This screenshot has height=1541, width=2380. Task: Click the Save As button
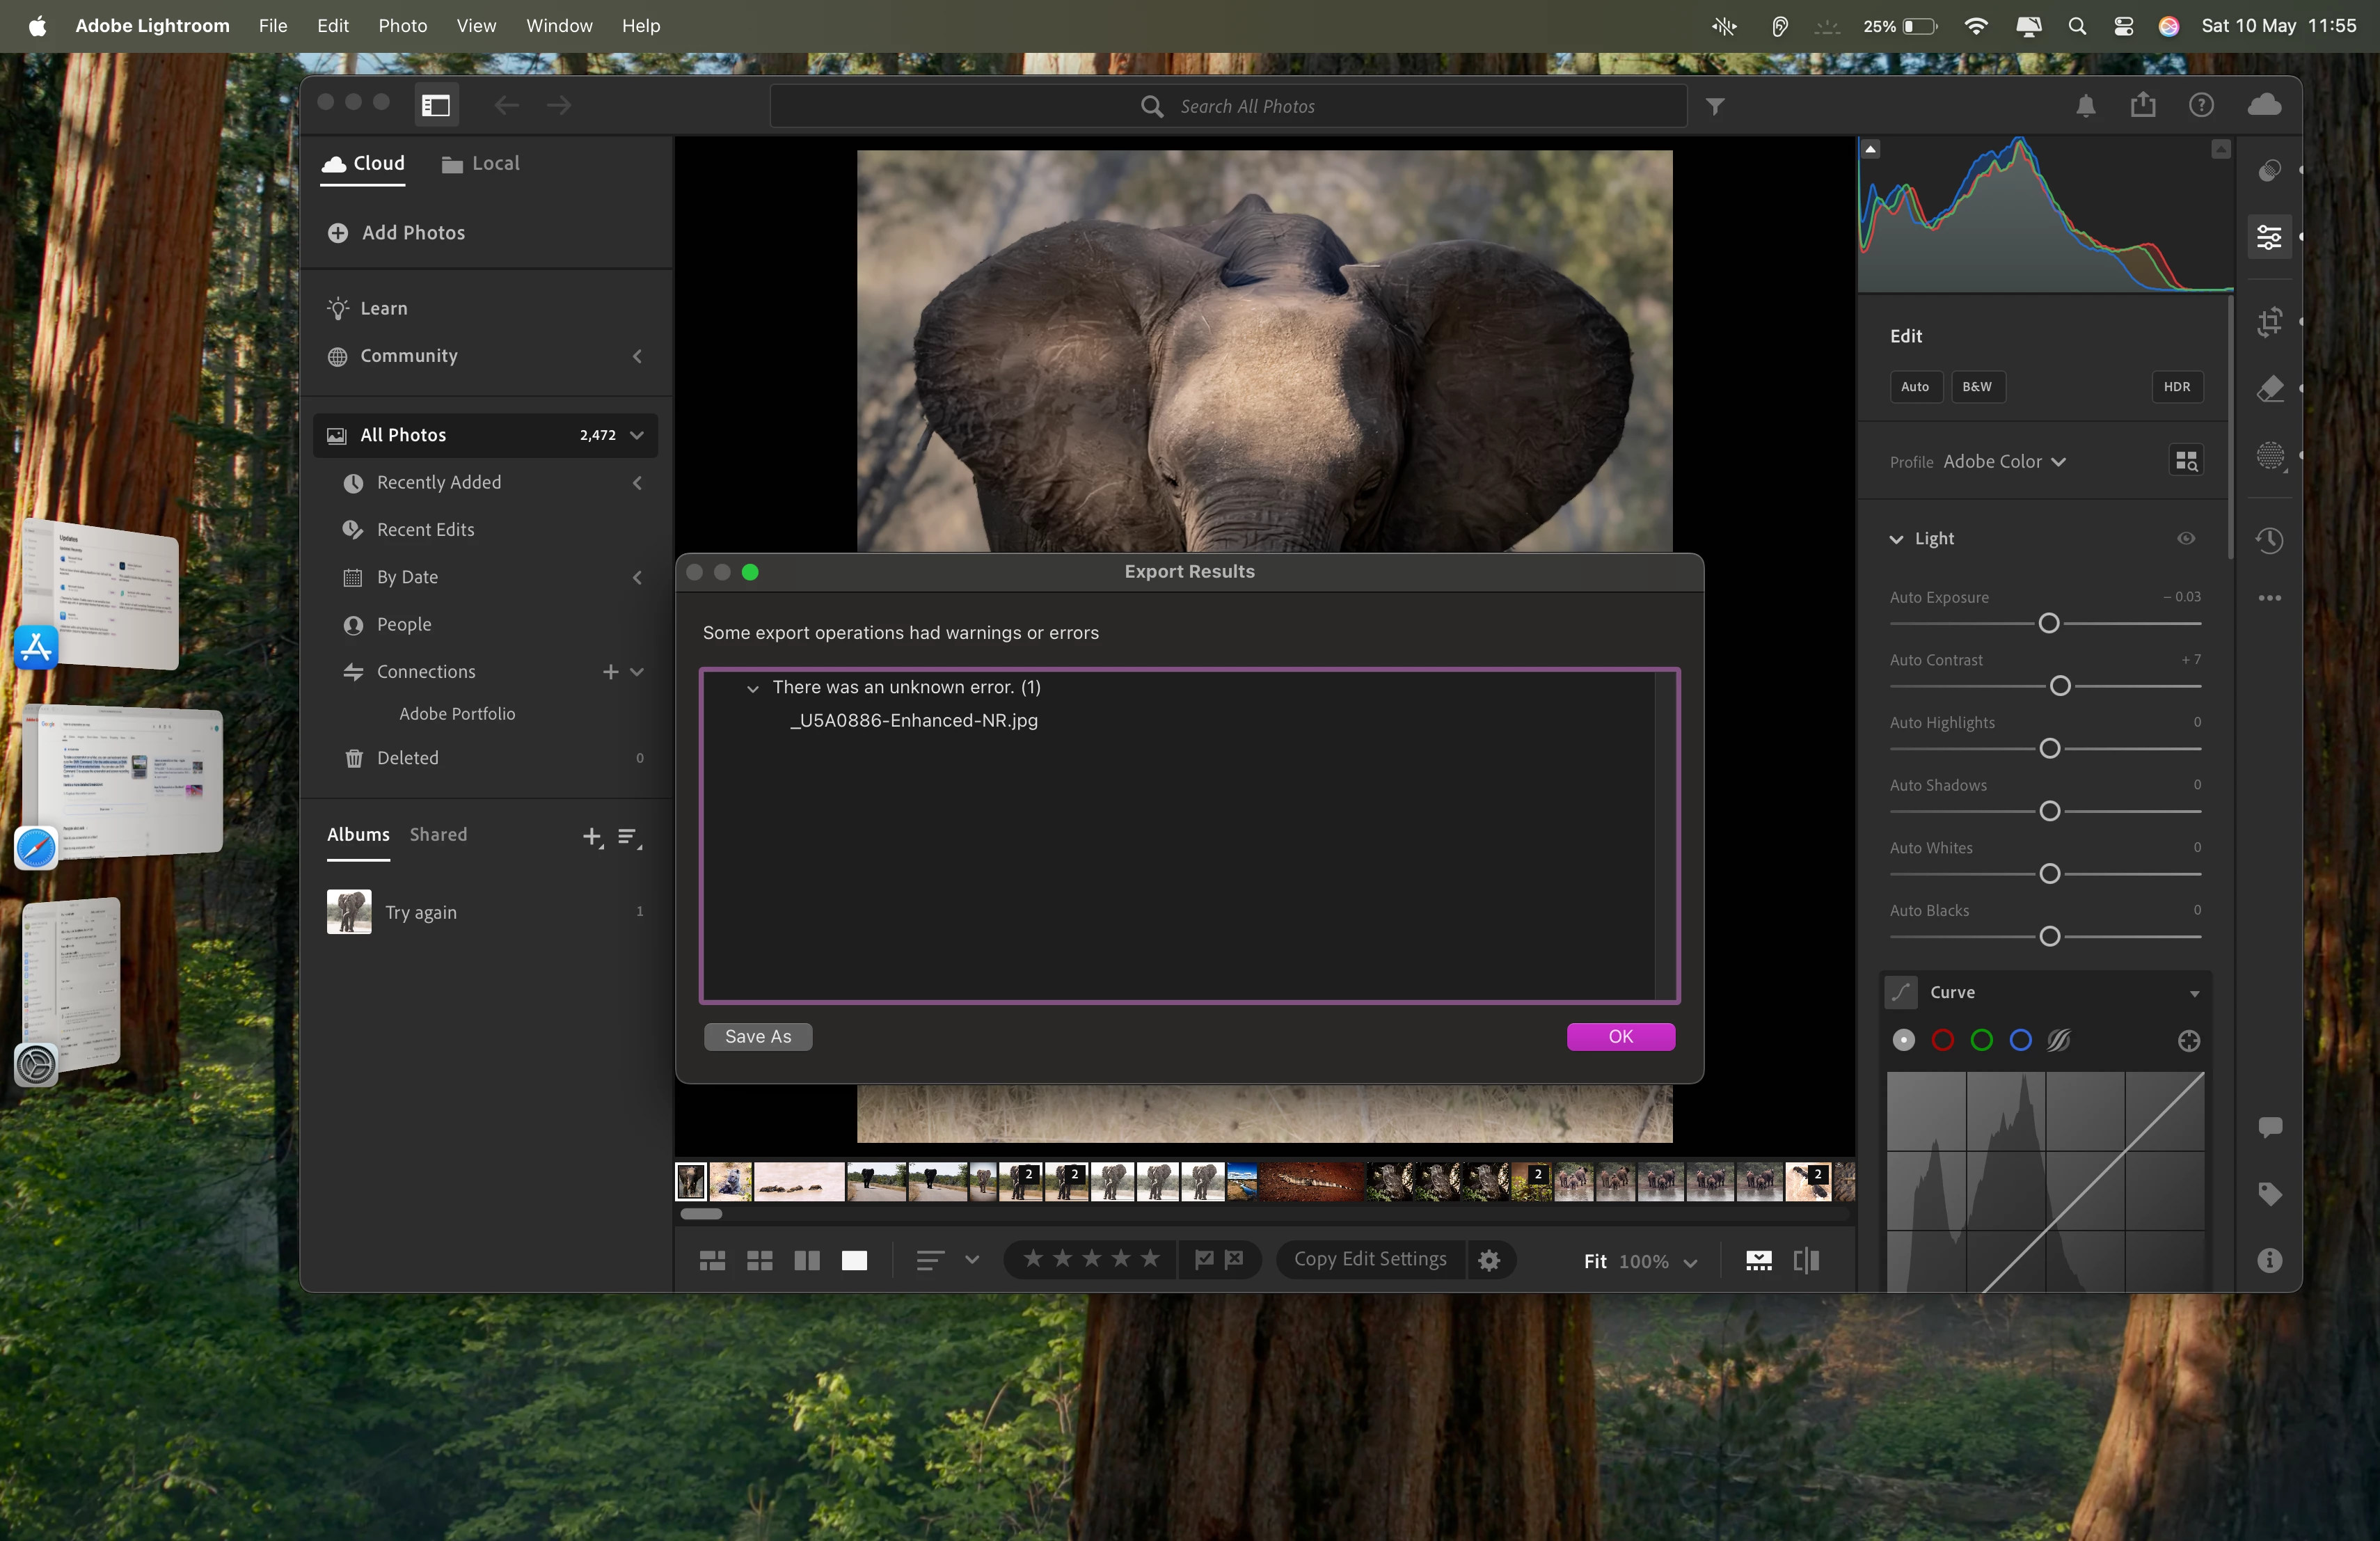[x=757, y=1037]
